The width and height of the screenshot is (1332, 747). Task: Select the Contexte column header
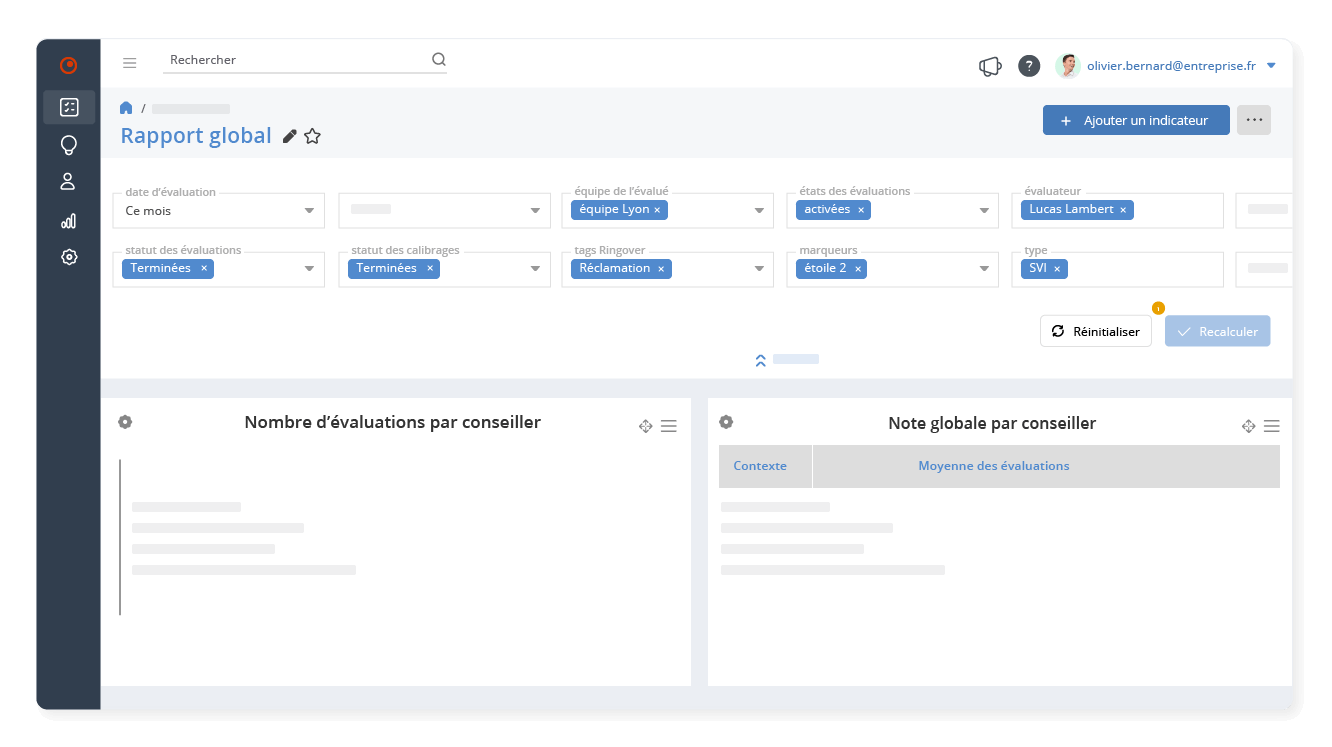760,466
